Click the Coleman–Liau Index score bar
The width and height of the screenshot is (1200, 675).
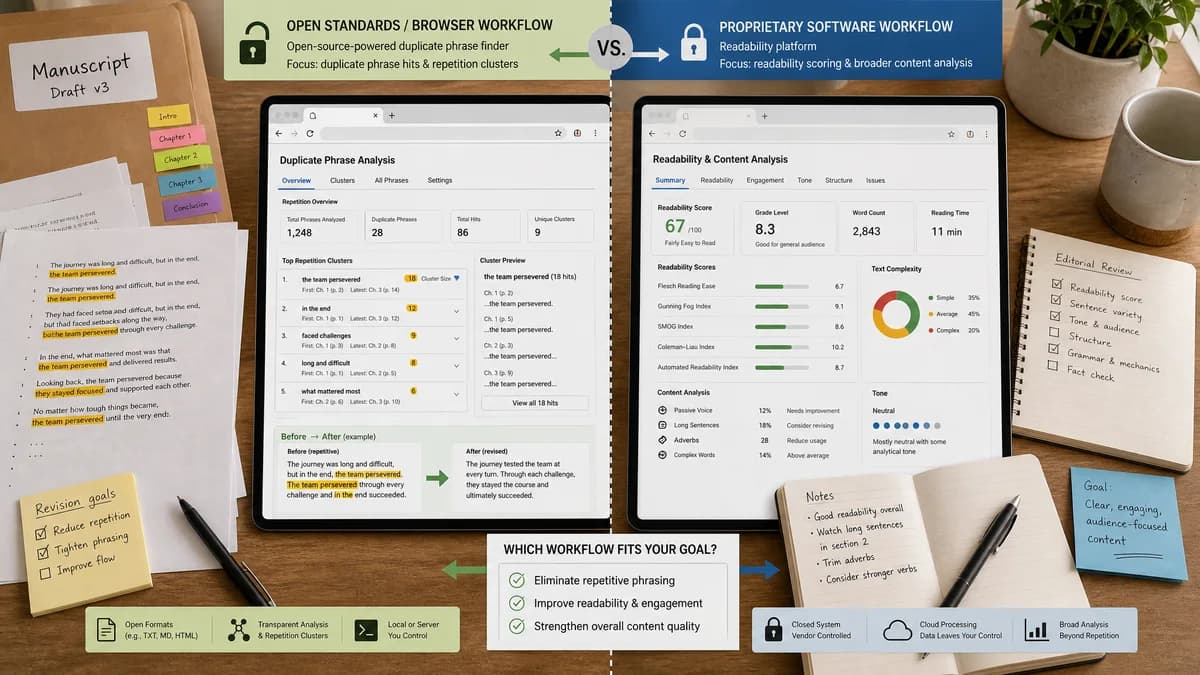[783, 347]
